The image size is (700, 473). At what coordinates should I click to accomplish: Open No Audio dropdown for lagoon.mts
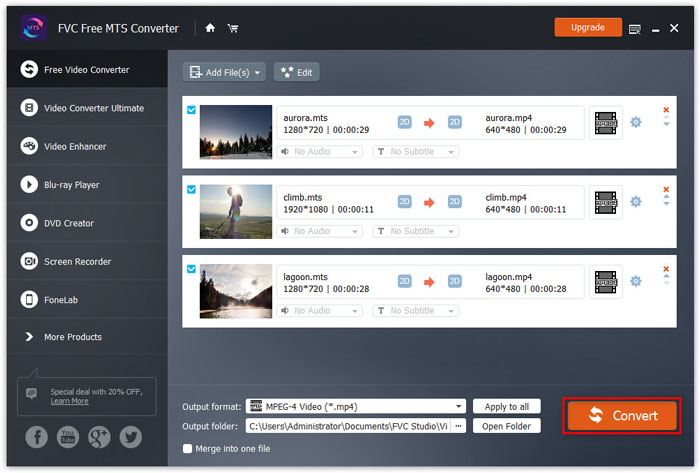point(320,311)
